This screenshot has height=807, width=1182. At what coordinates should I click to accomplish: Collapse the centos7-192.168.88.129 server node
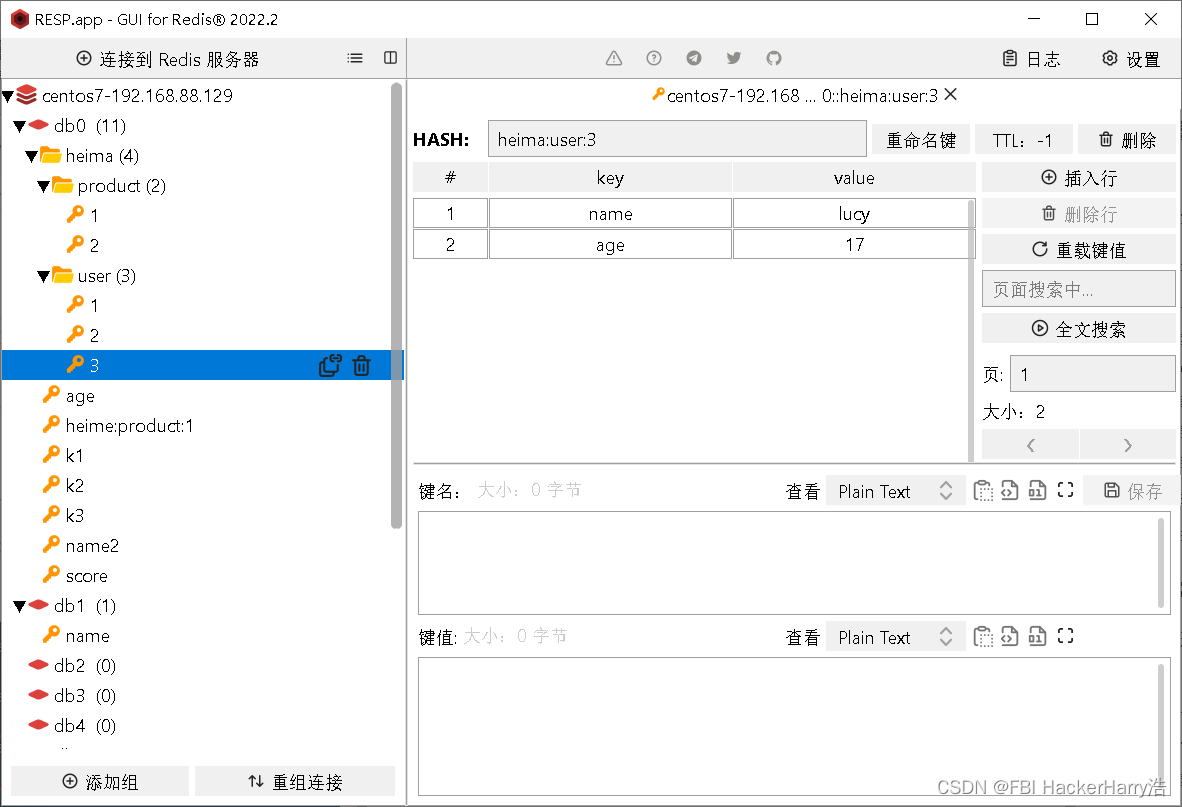(x=8, y=96)
